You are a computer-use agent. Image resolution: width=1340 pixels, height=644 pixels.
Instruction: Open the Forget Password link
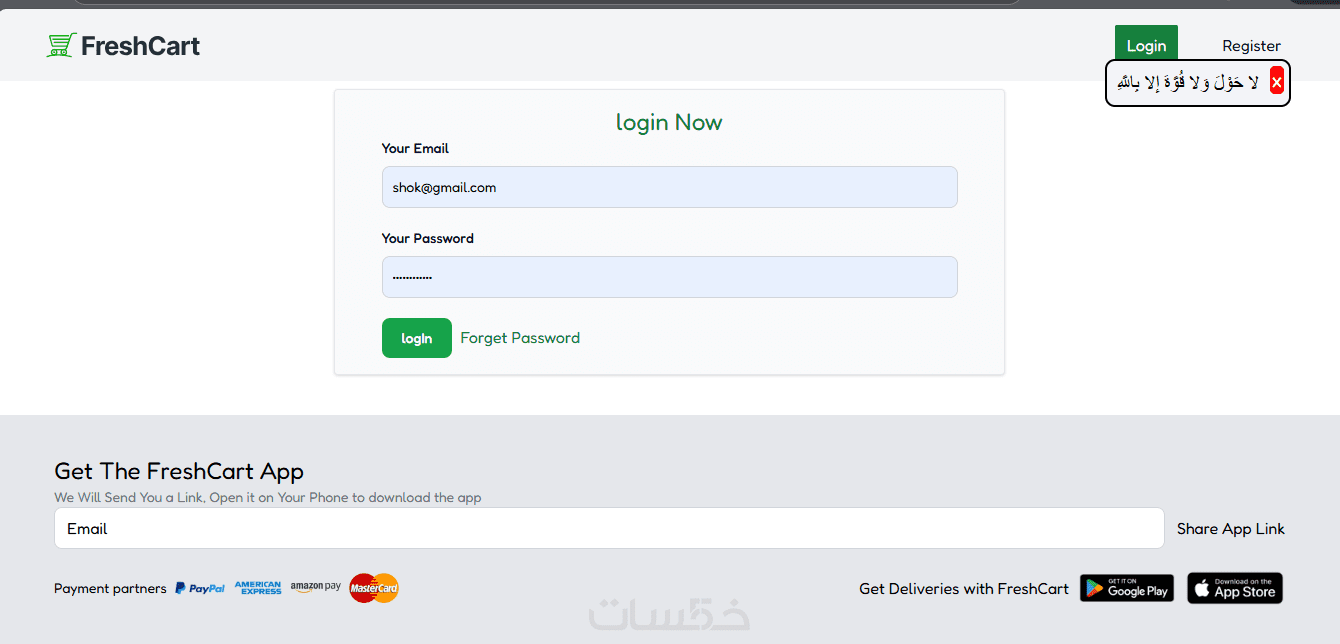click(x=520, y=338)
